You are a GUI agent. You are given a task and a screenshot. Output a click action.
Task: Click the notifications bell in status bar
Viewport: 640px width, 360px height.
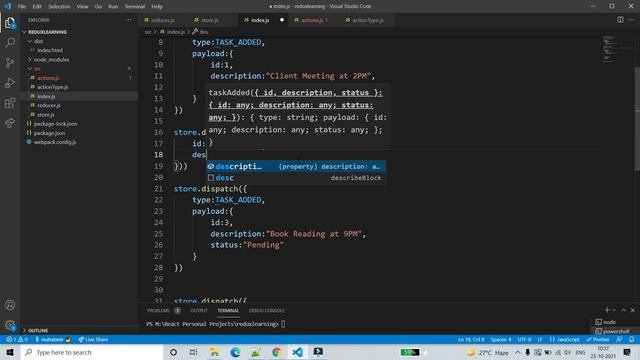tap(631, 339)
